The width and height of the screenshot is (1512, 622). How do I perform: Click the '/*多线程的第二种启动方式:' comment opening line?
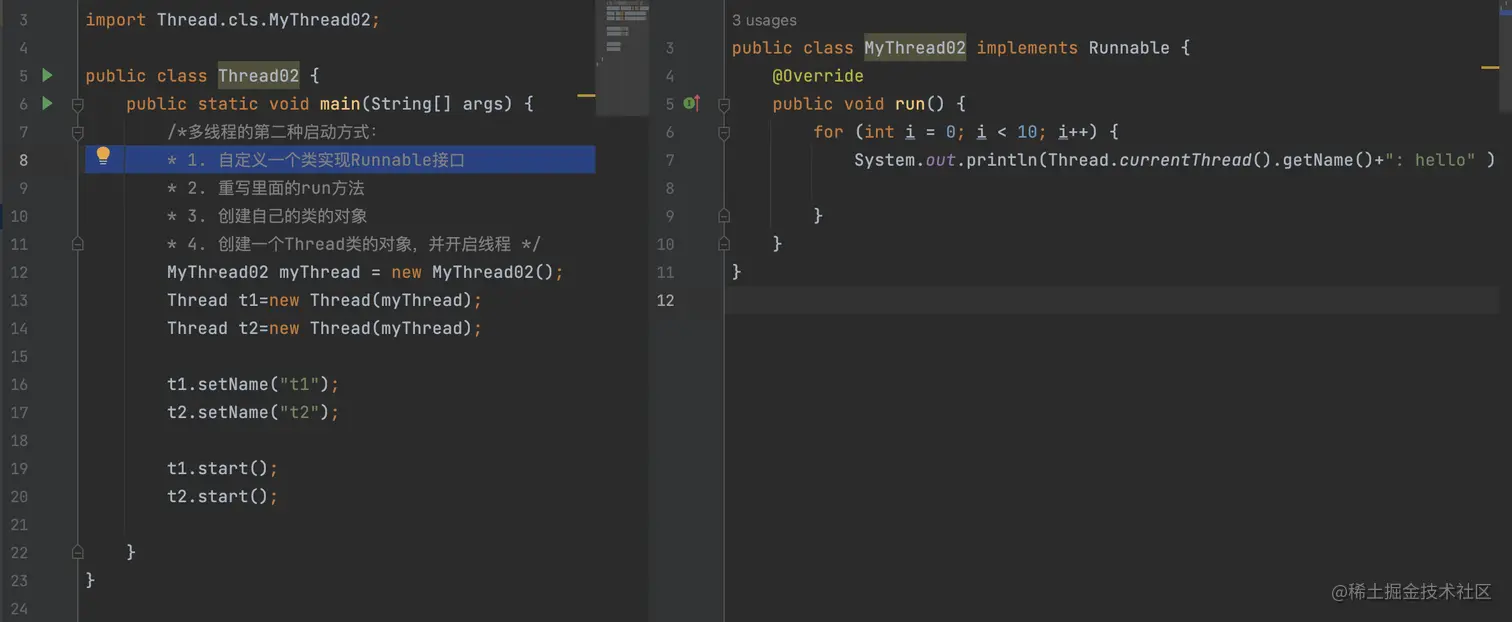[272, 132]
